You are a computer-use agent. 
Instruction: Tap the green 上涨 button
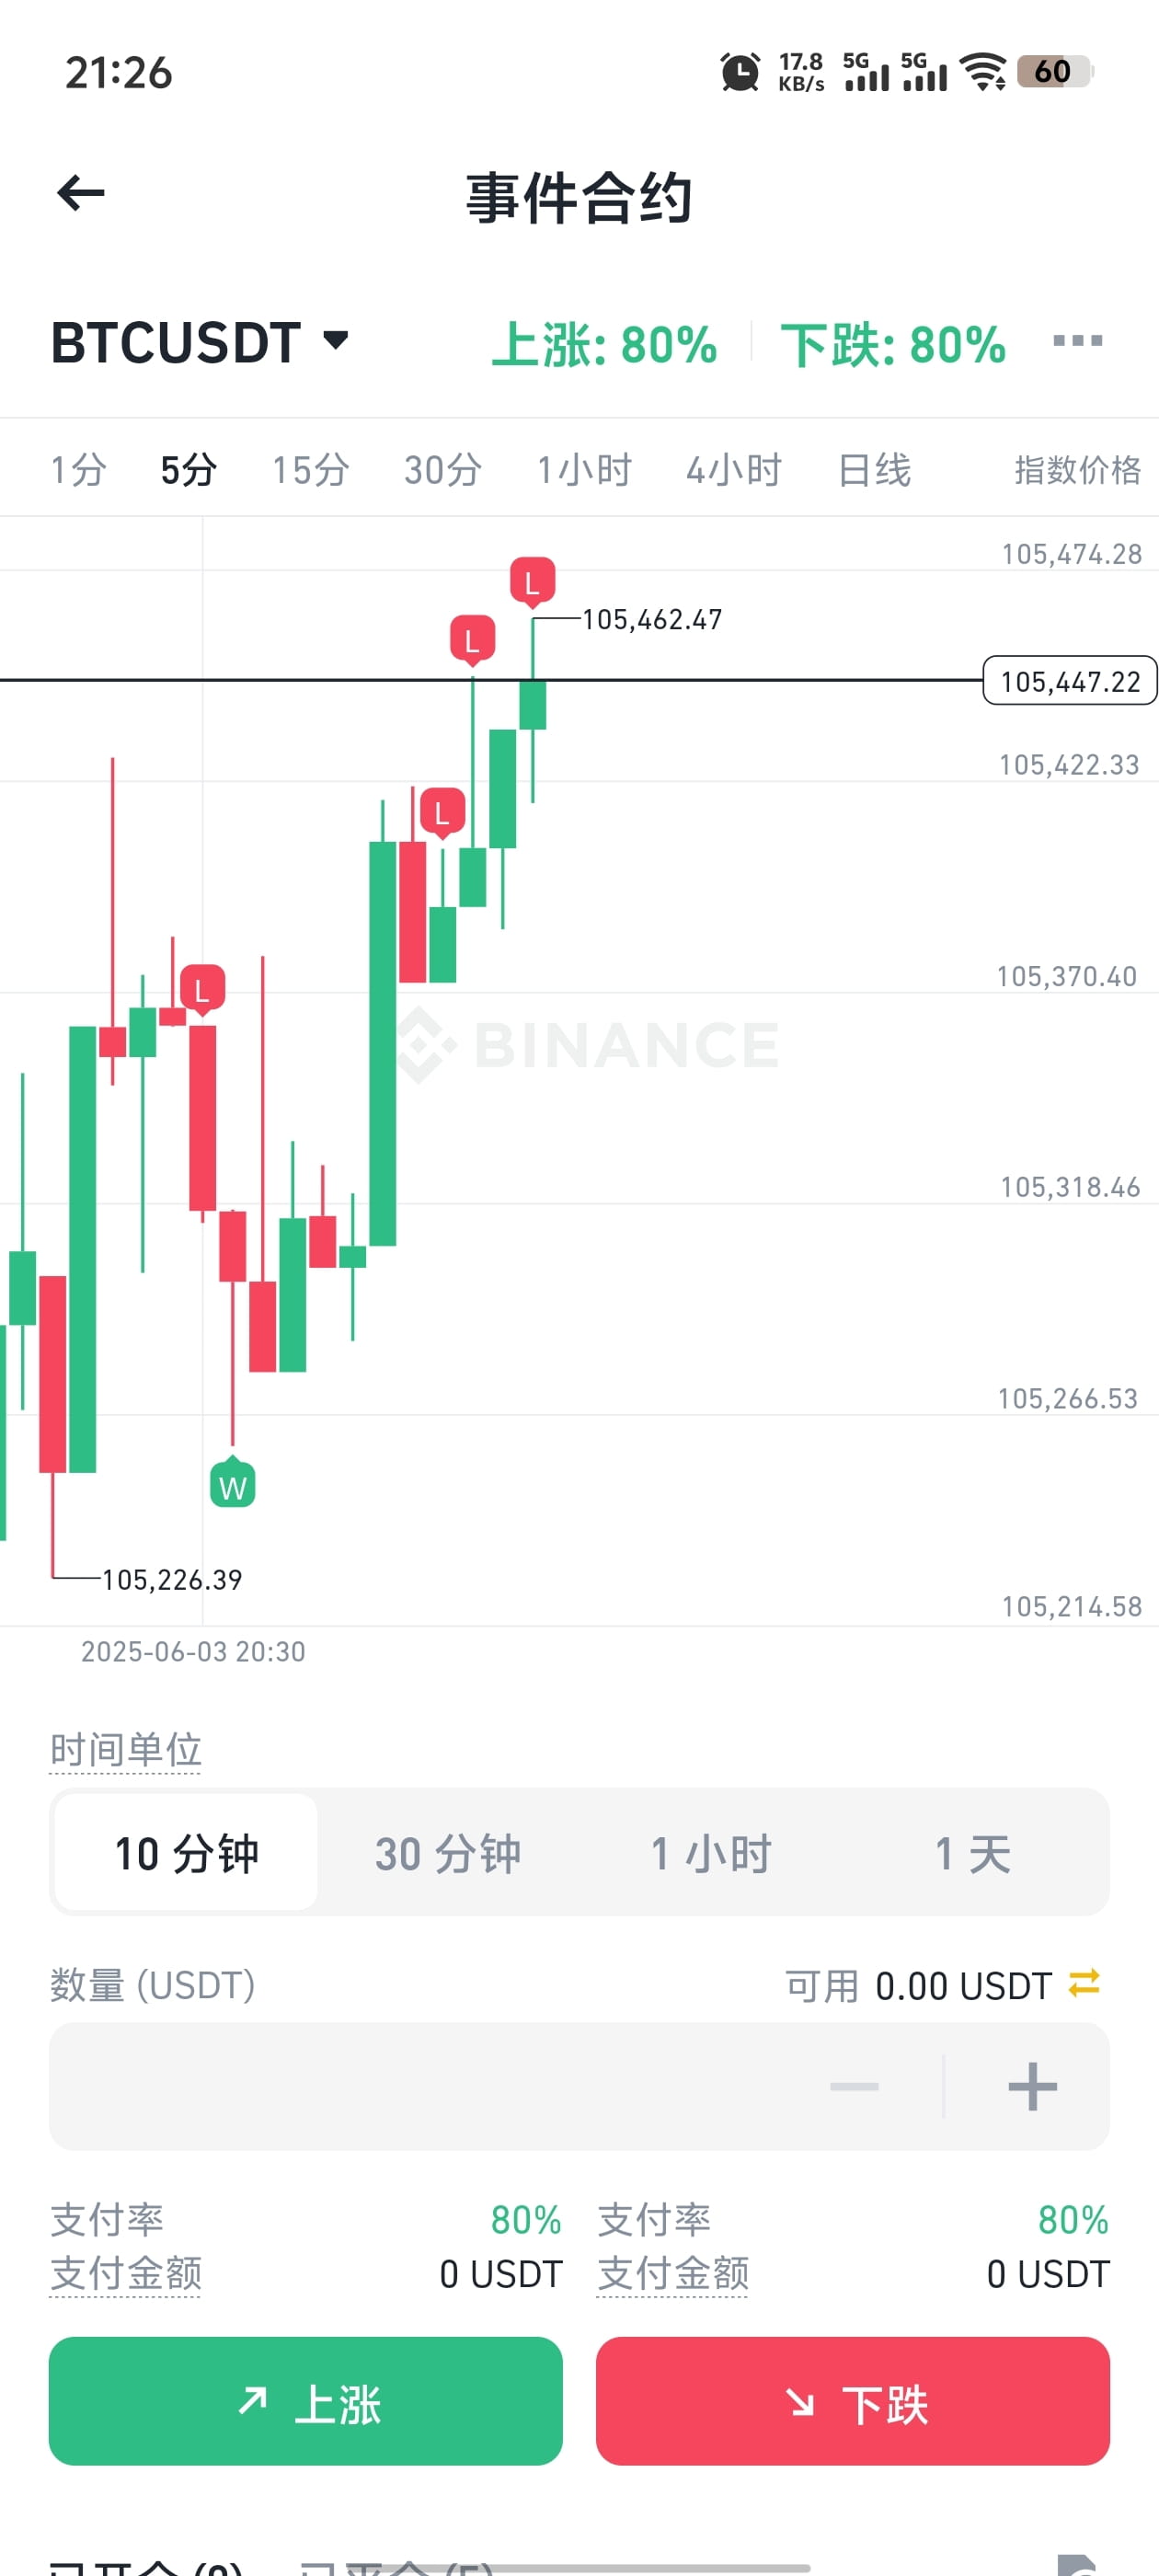(305, 2400)
